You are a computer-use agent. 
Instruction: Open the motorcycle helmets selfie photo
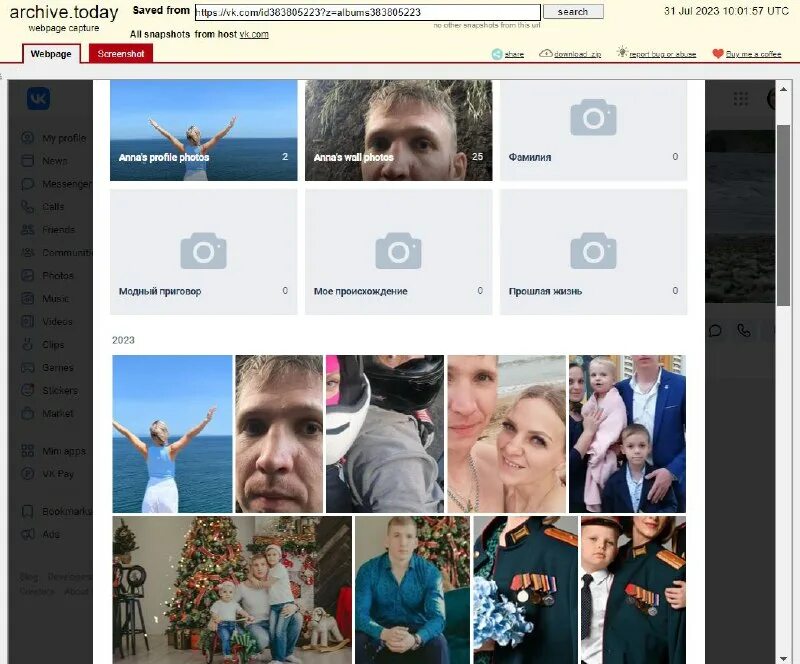(385, 434)
